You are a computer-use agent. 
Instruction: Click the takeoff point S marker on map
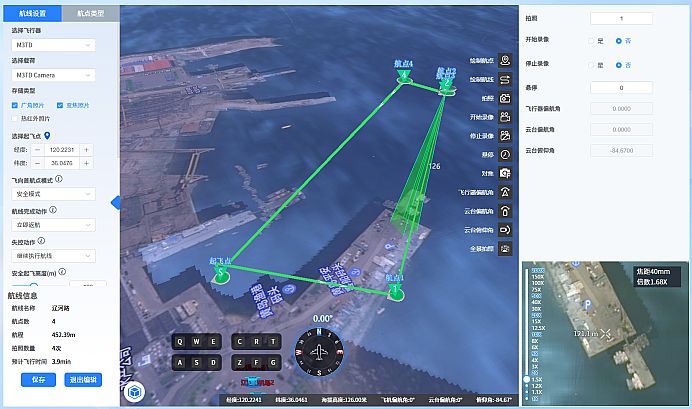(x=220, y=275)
